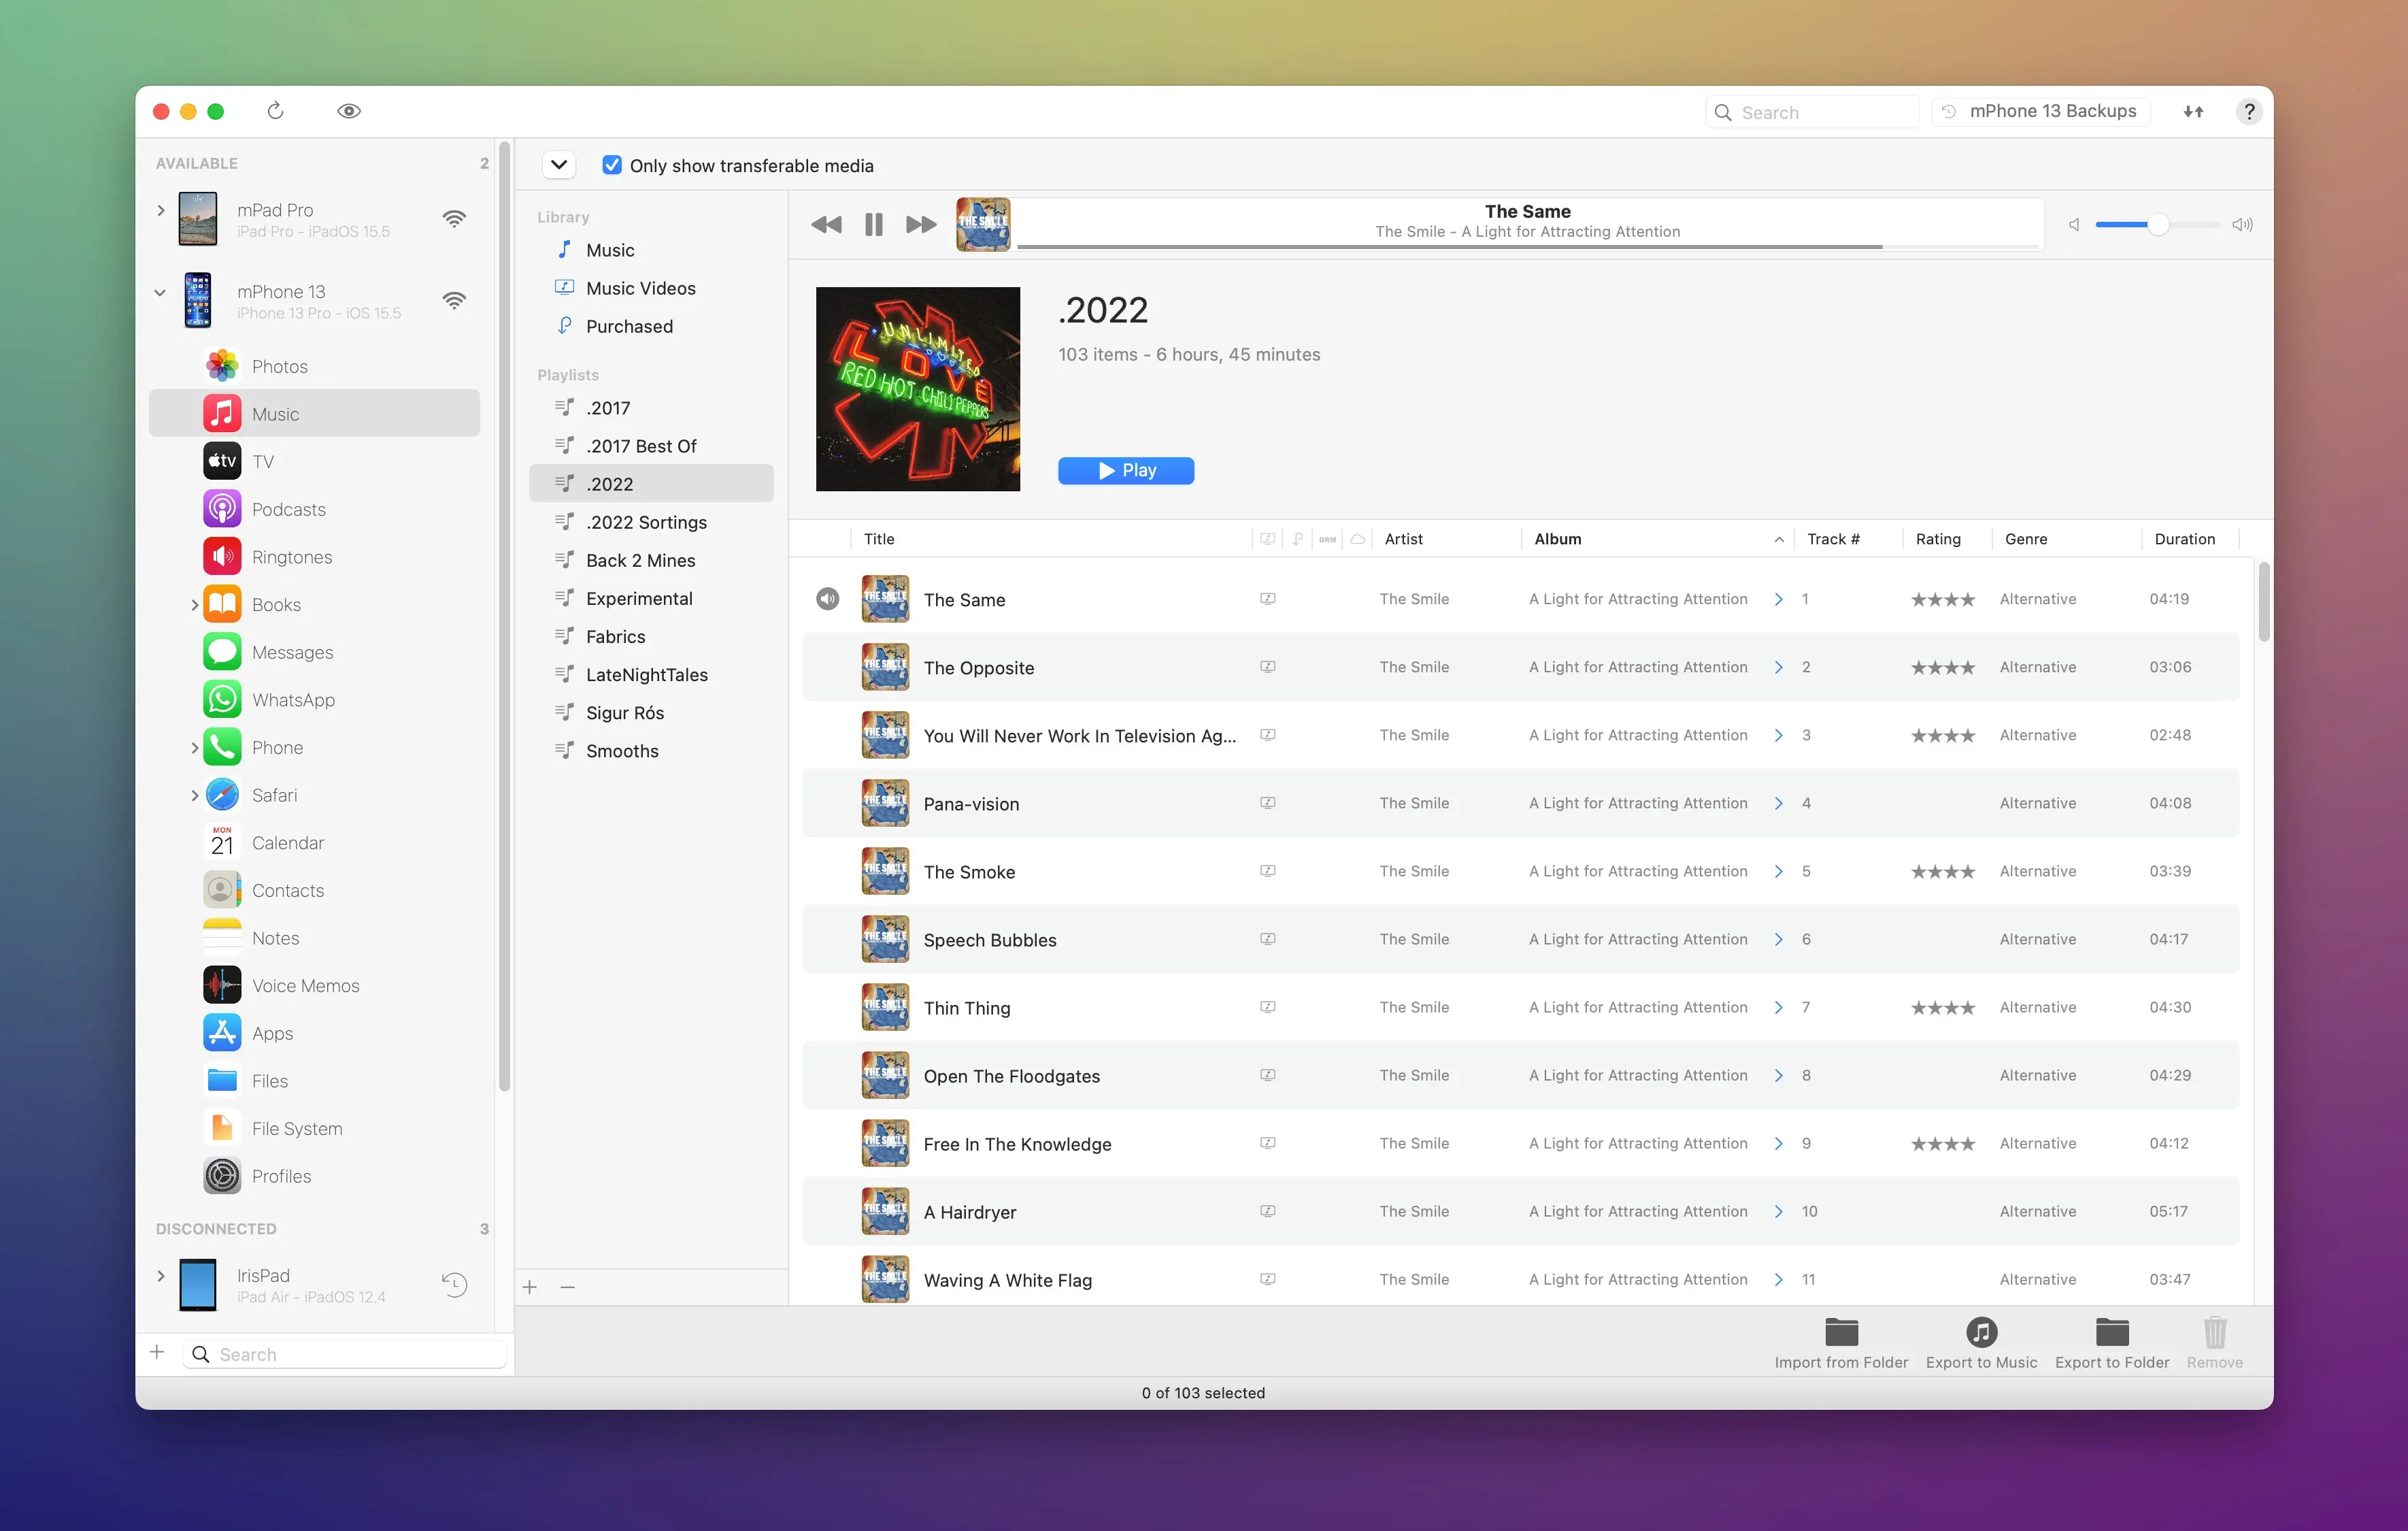This screenshot has height=1531, width=2408.
Task: Toggle the eye visibility icon in toolbar
Action: [348, 111]
